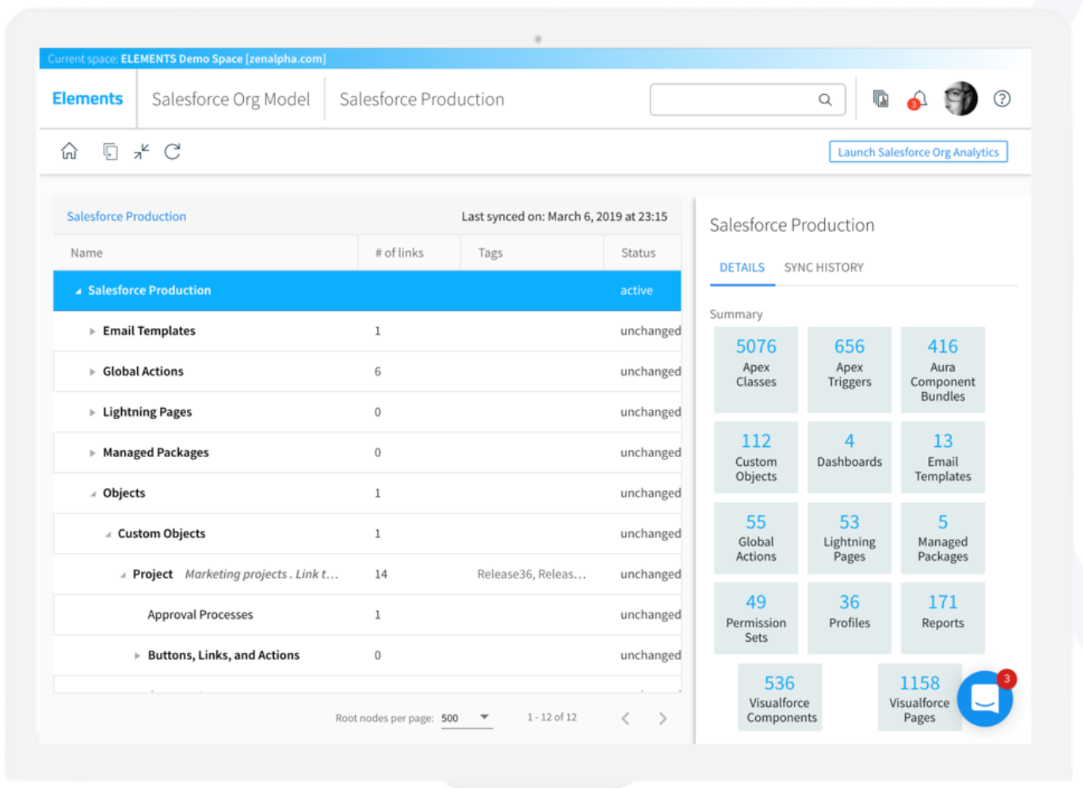This screenshot has height=788, width=1083.
Task: Open the 656 Apex Triggers summary tile
Action: [x=849, y=369]
